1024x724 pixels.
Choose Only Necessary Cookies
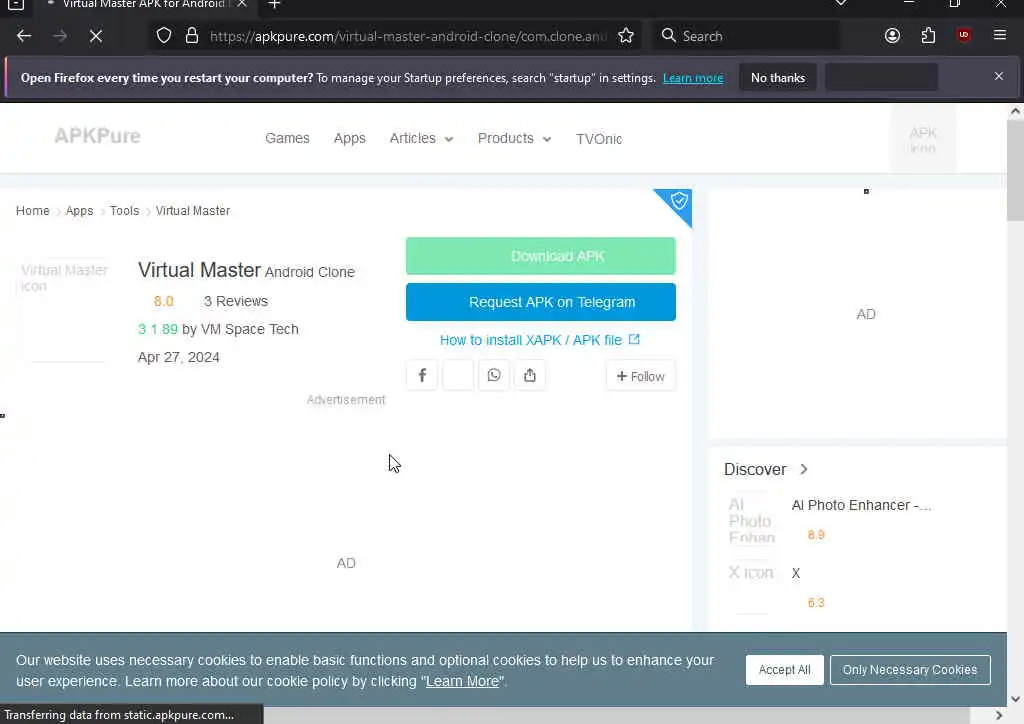[x=910, y=670]
